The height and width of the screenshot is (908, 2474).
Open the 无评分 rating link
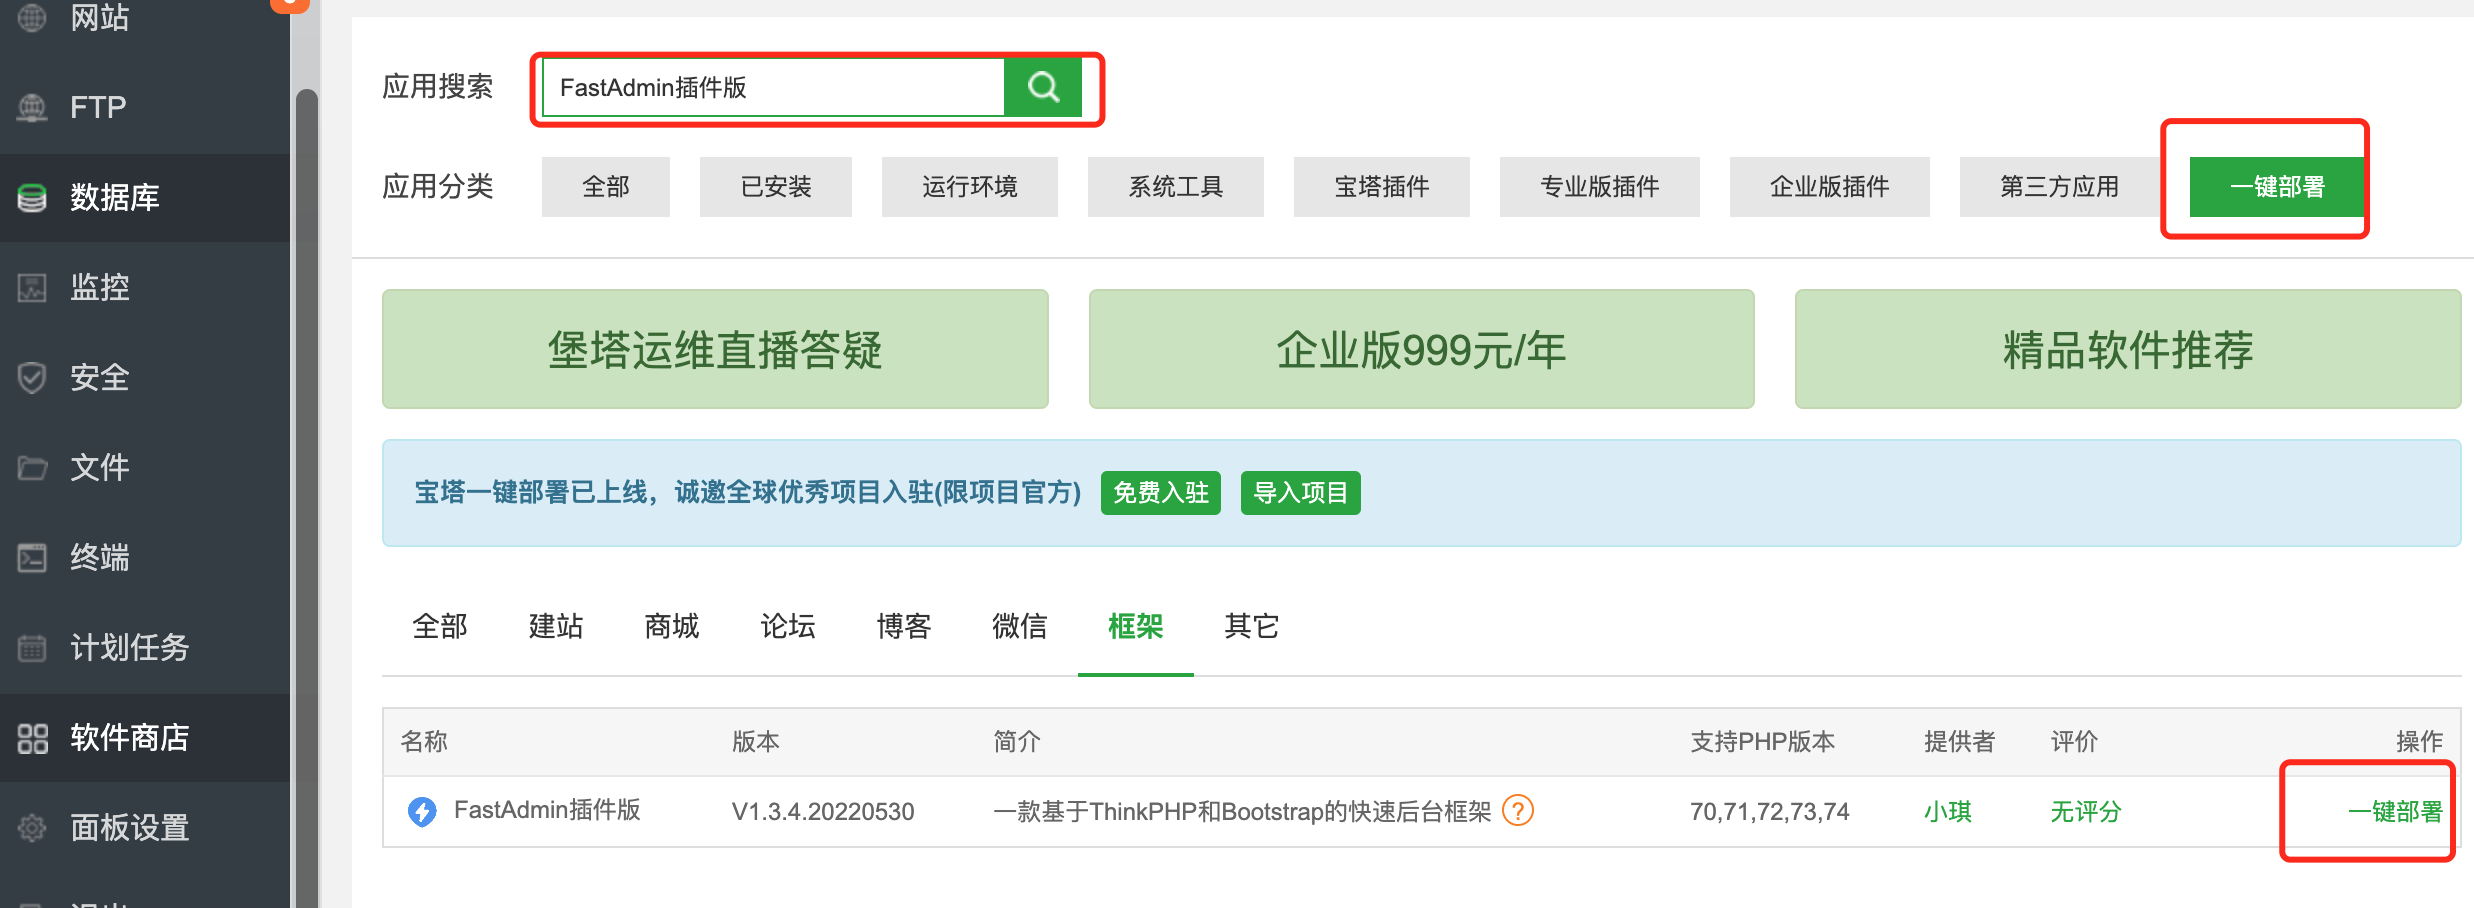tap(2086, 811)
